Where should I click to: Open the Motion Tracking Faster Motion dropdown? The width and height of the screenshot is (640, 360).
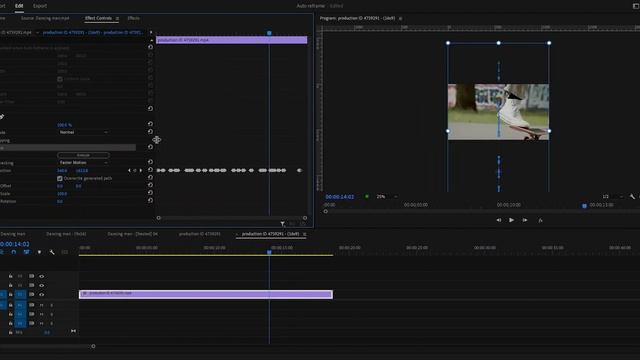point(83,162)
